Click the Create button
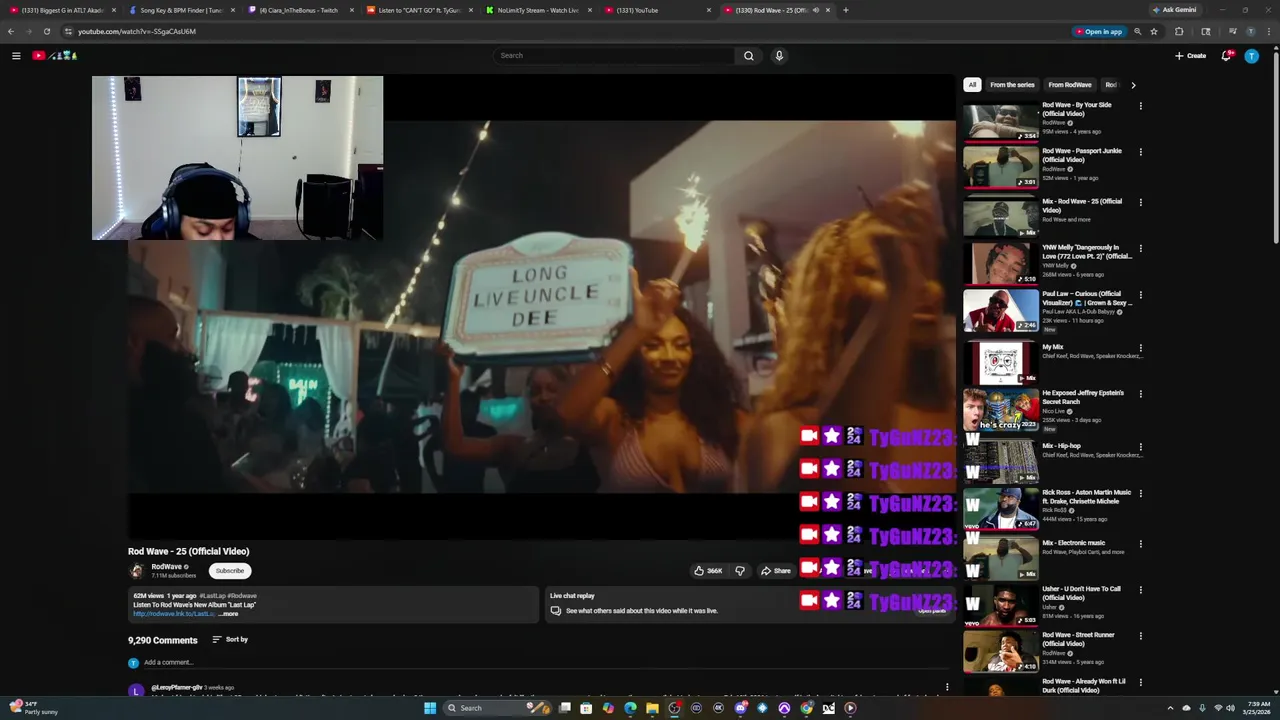Viewport: 1280px width, 720px height. [1190, 56]
